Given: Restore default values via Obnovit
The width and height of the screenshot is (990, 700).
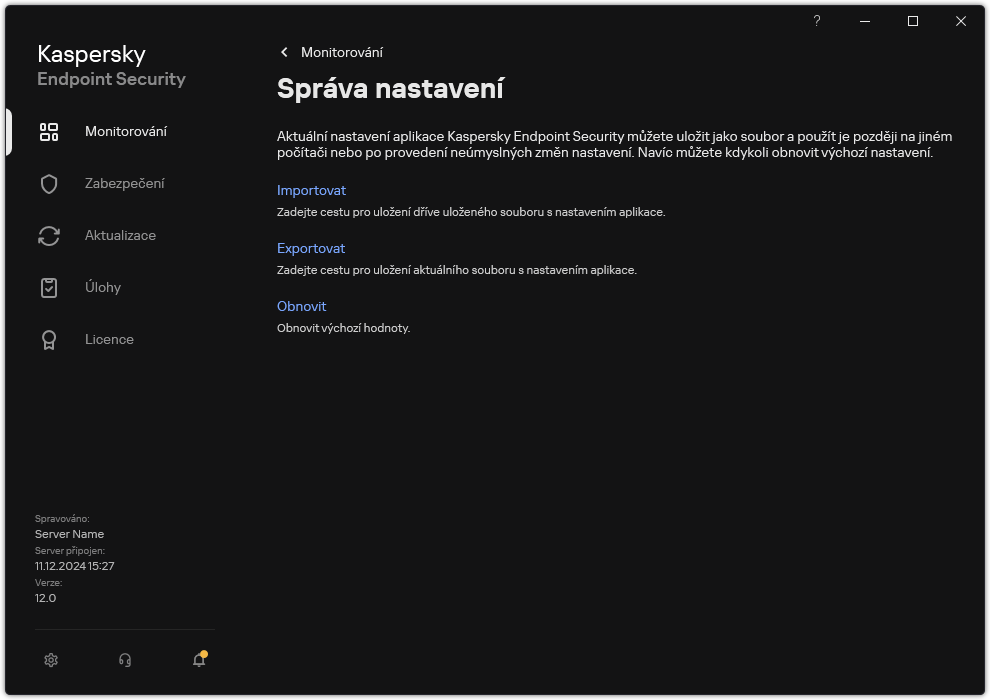Looking at the screenshot, I should [301, 306].
